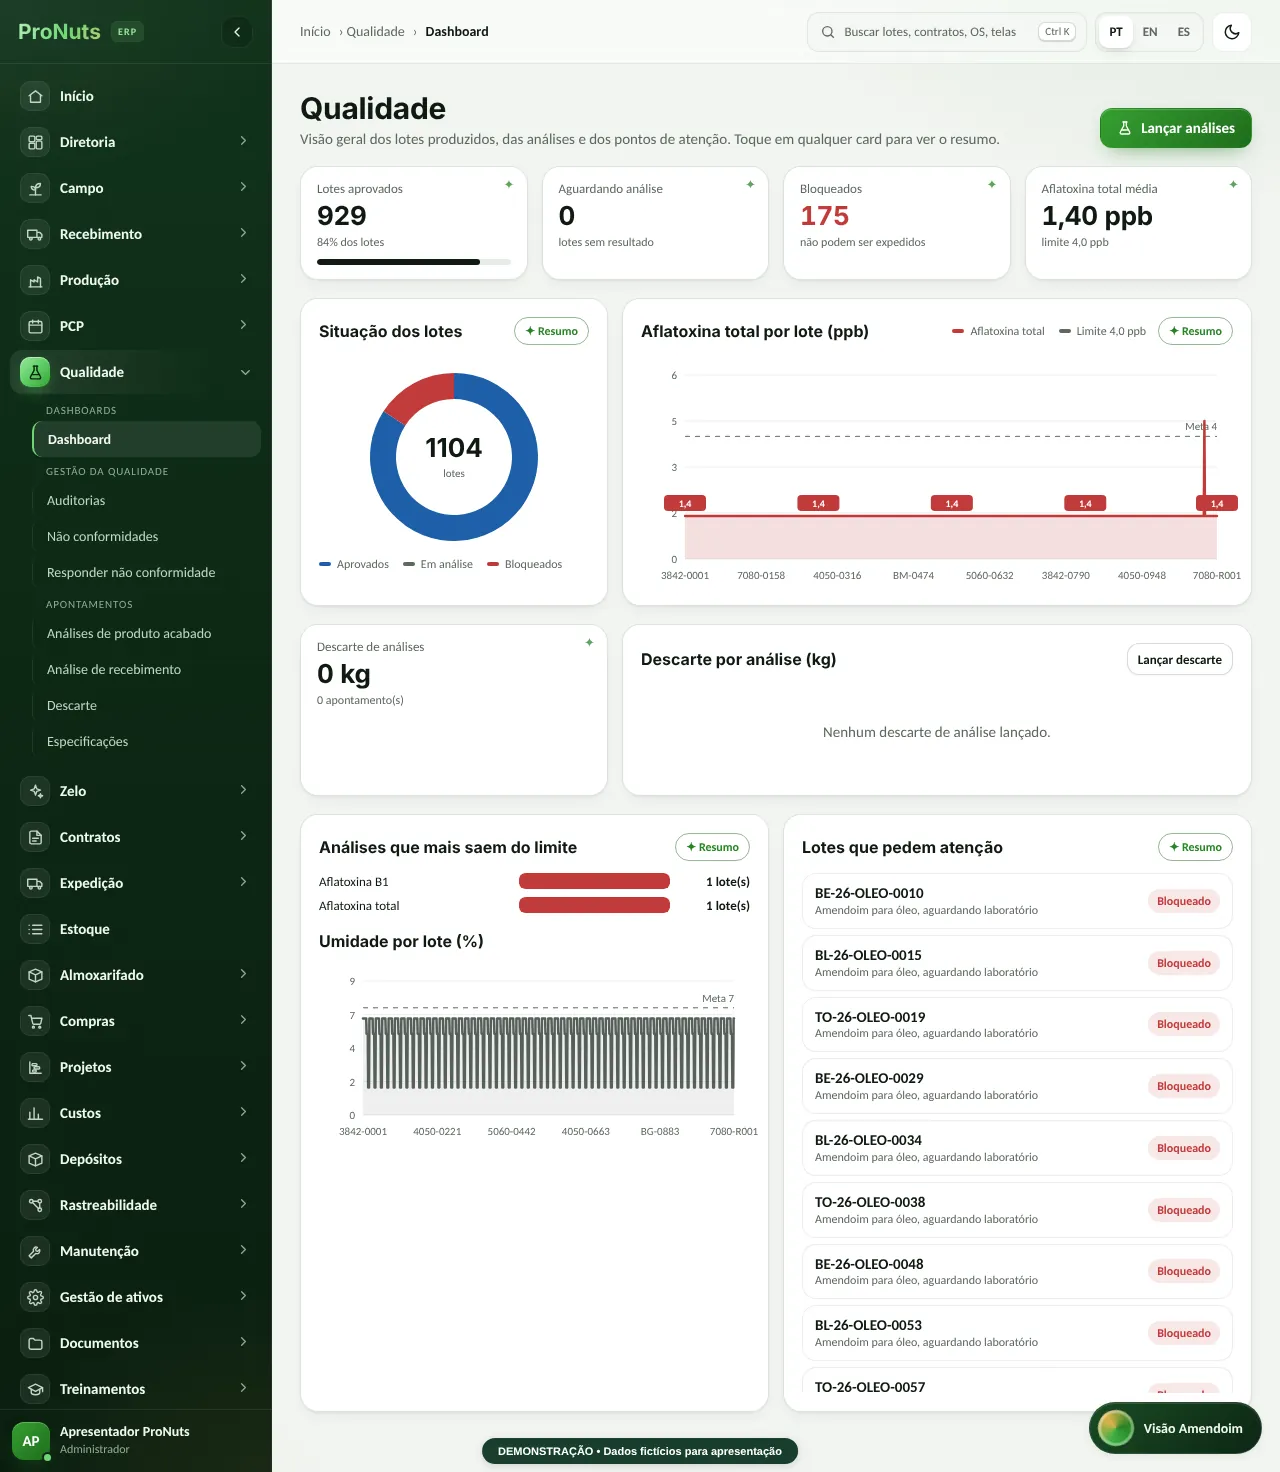Switch language to EN

pos(1150,32)
